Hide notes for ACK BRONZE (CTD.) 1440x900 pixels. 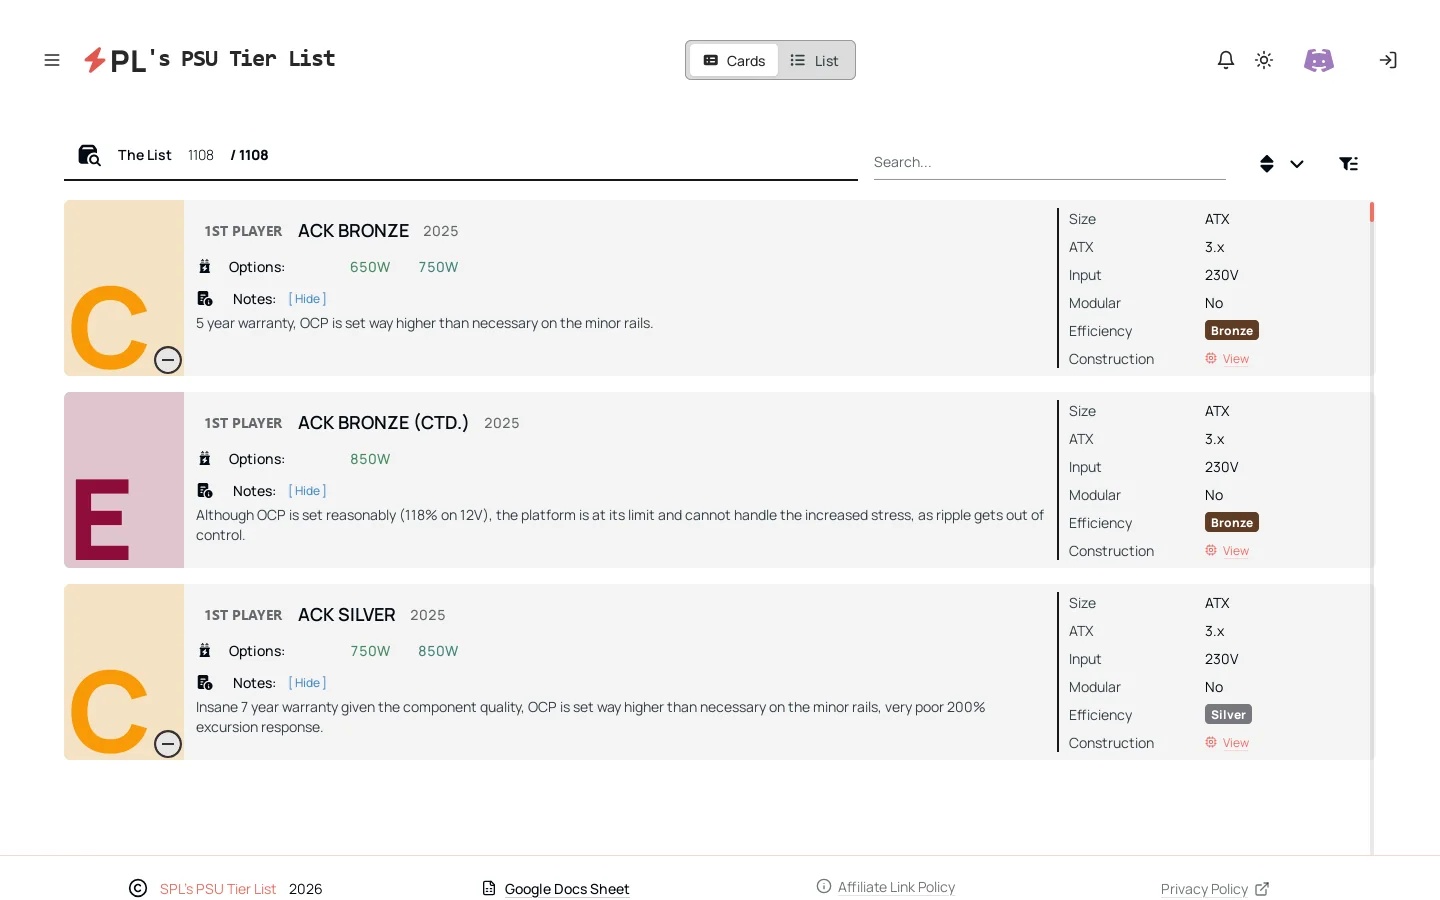click(x=307, y=491)
